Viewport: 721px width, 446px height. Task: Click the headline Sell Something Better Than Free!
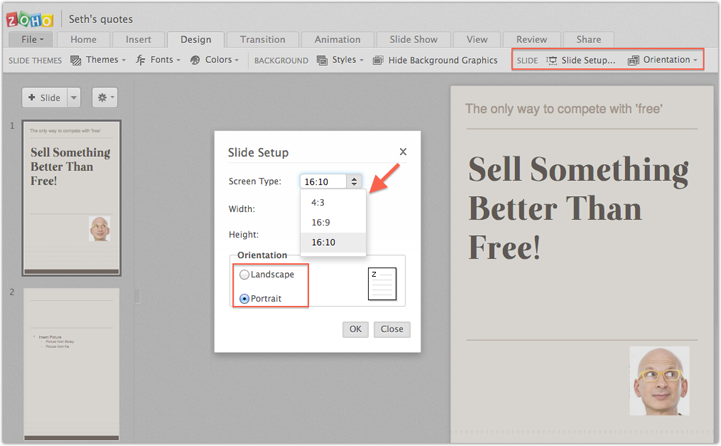coord(578,208)
